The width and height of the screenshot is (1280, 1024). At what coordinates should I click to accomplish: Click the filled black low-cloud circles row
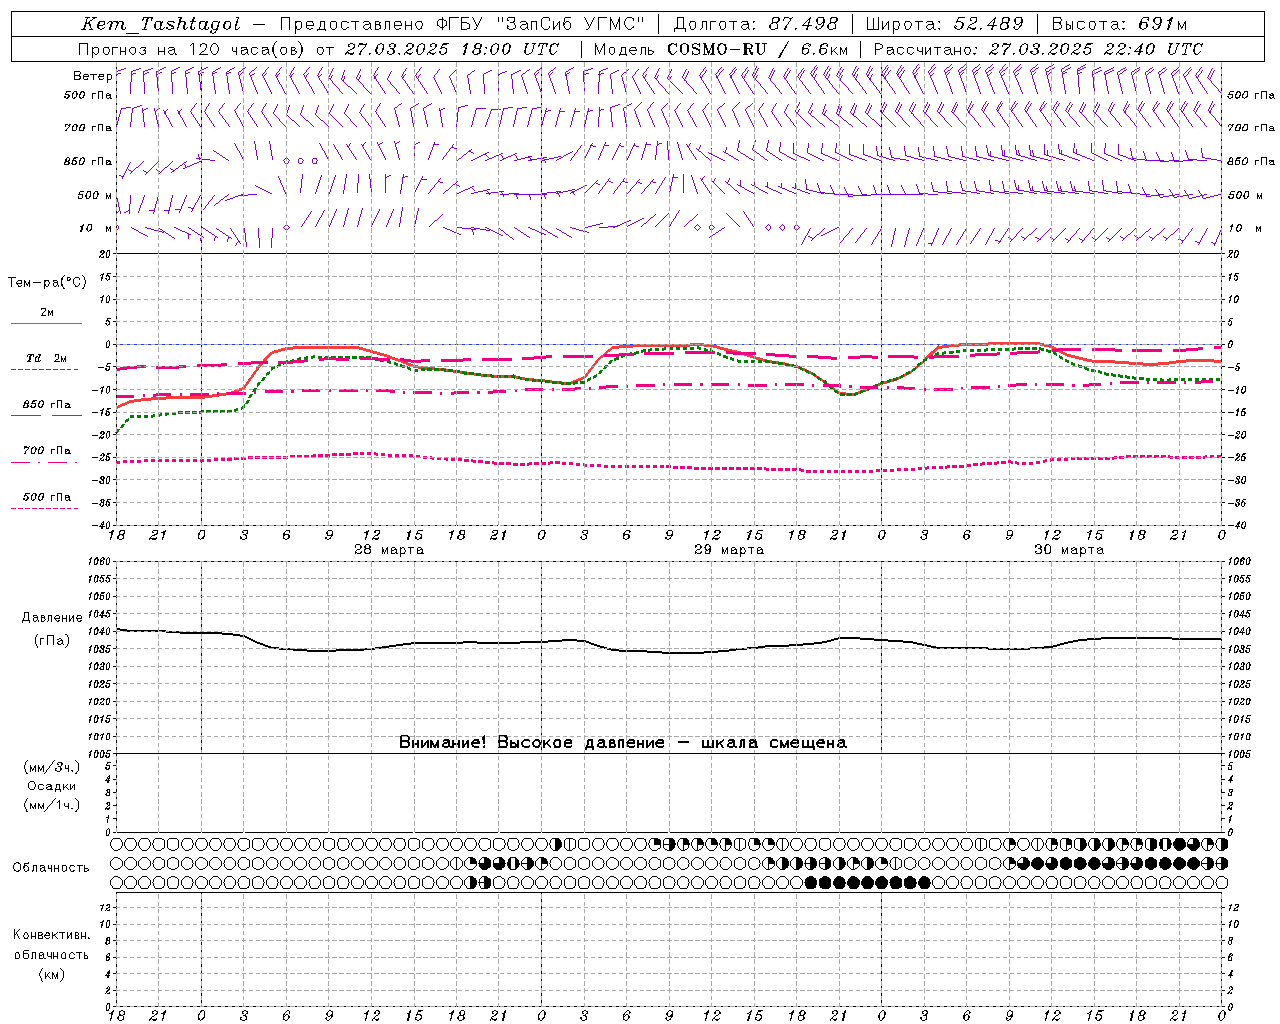coord(868,883)
